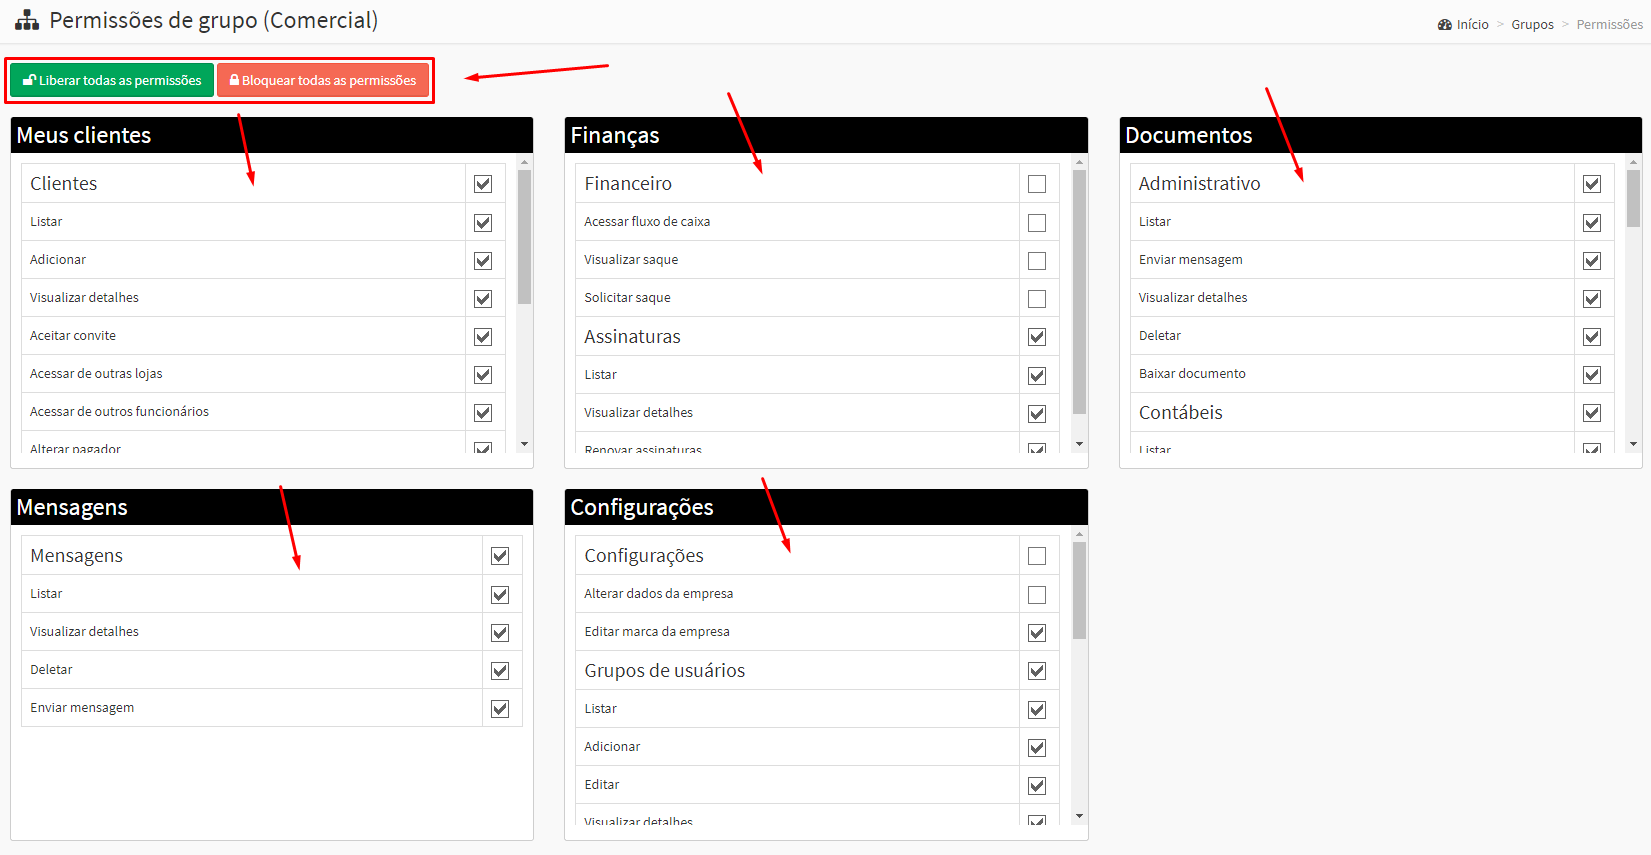The height and width of the screenshot is (855, 1651).
Task: Click the 'Editar marca da empresa' label
Action: 657,632
